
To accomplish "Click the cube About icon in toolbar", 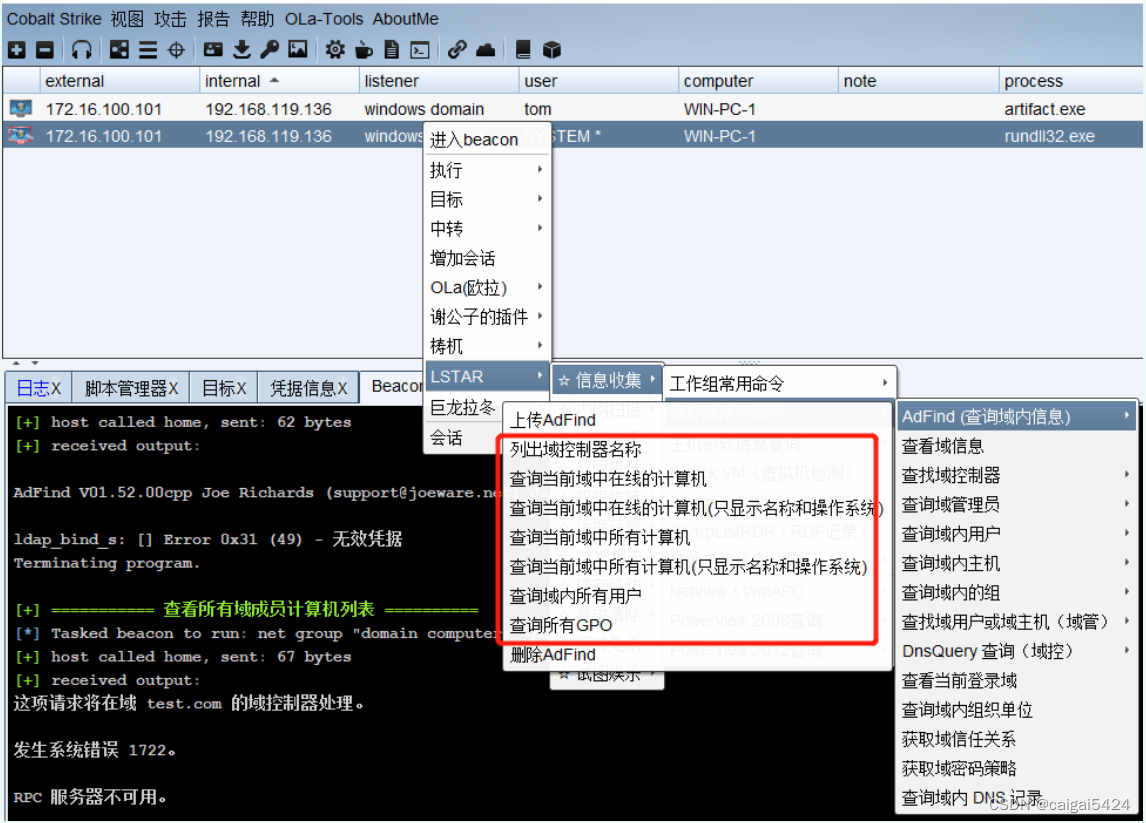I will (552, 50).
